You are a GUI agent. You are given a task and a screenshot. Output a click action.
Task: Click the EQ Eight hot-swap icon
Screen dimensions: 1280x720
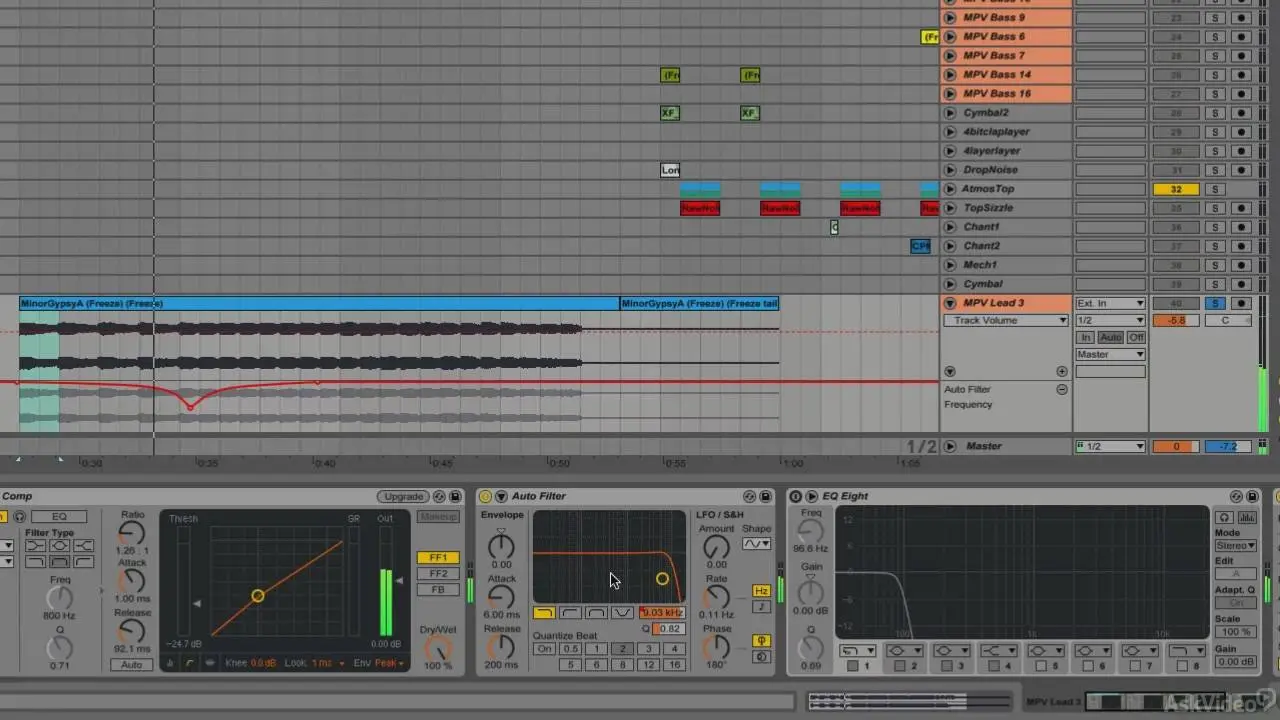(x=1235, y=496)
